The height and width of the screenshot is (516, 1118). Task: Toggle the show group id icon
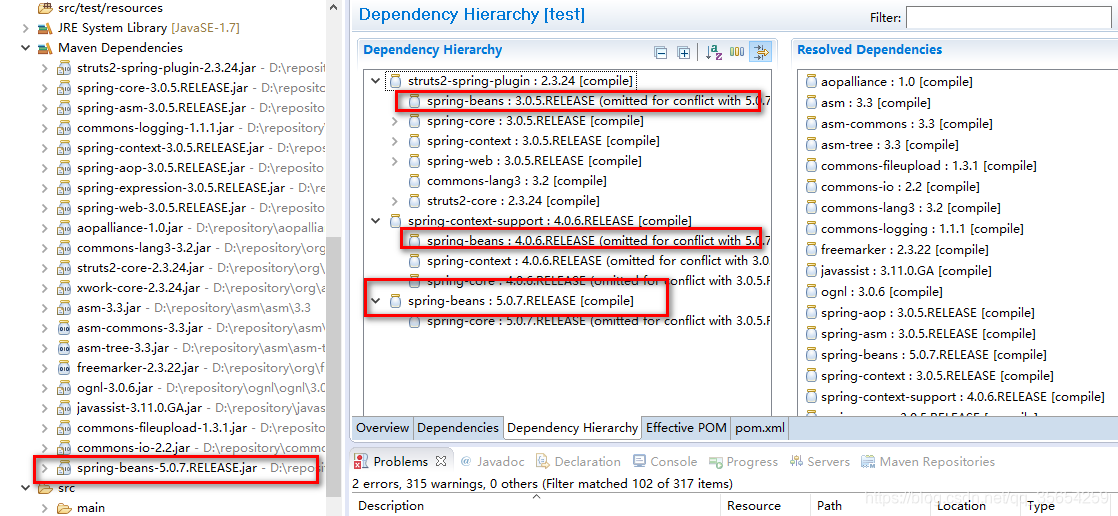(x=737, y=52)
